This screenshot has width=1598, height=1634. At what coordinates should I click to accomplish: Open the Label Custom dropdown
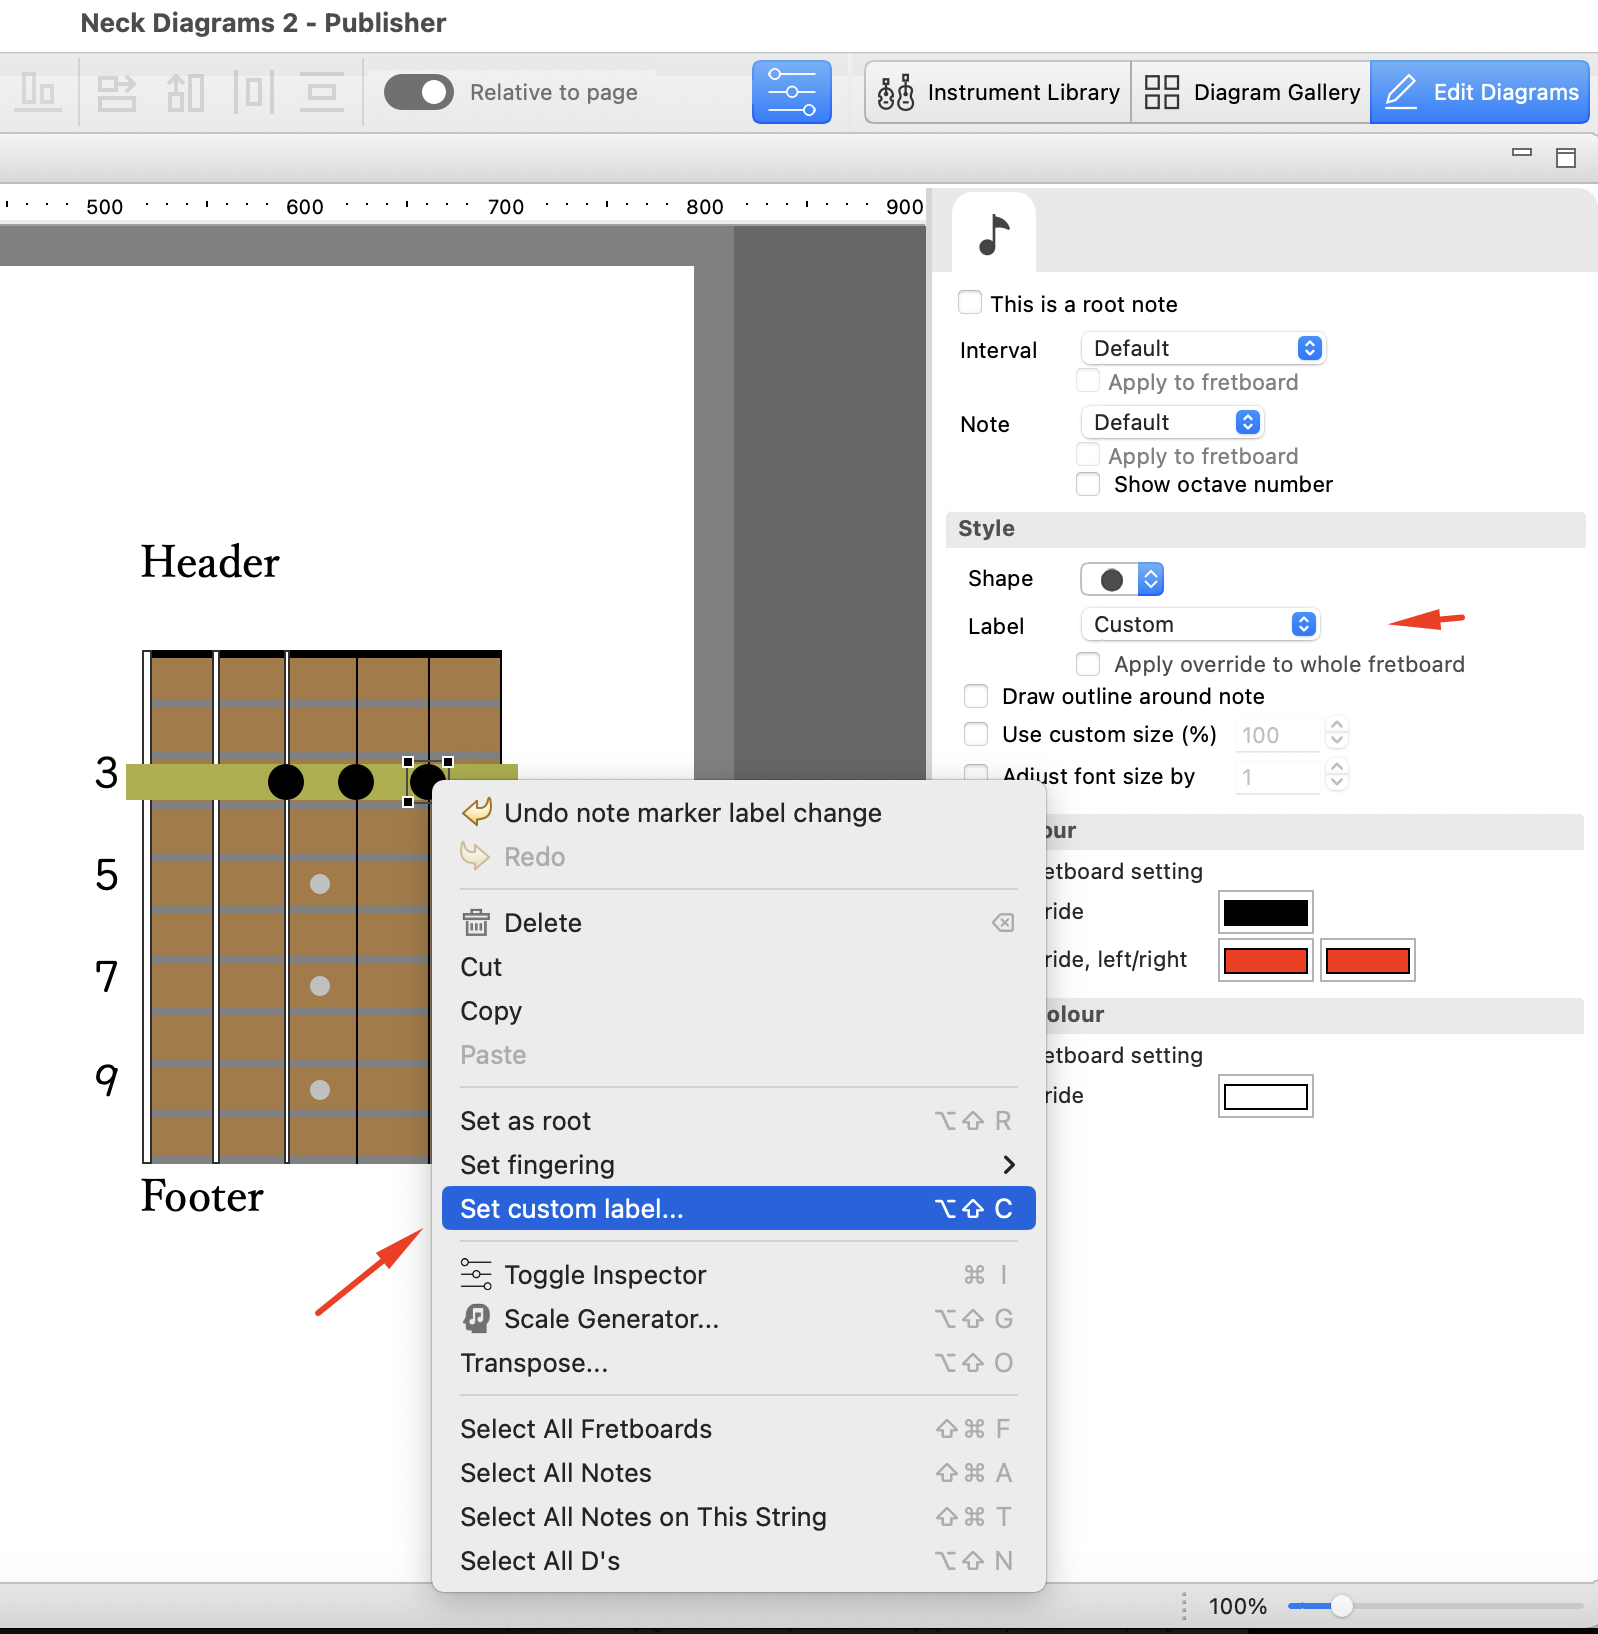click(1200, 624)
